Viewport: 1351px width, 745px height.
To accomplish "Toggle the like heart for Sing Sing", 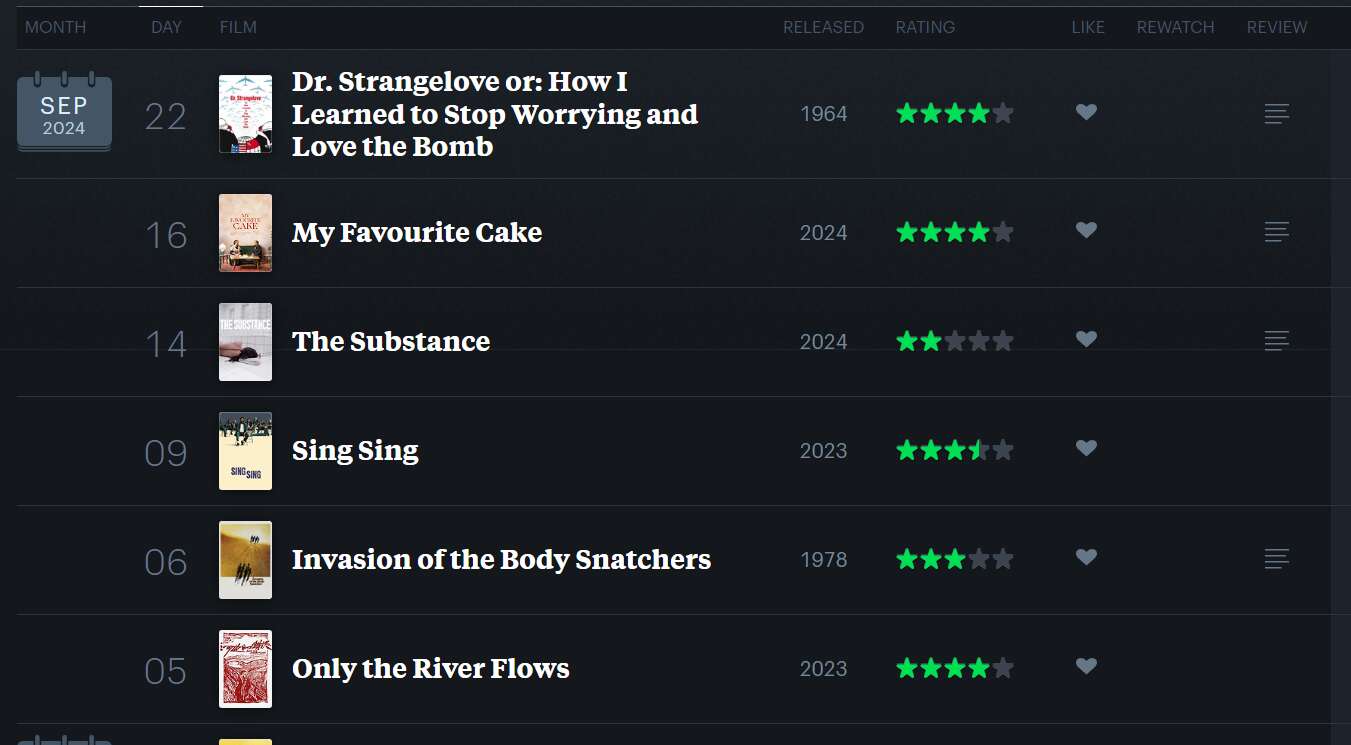I will (x=1086, y=449).
